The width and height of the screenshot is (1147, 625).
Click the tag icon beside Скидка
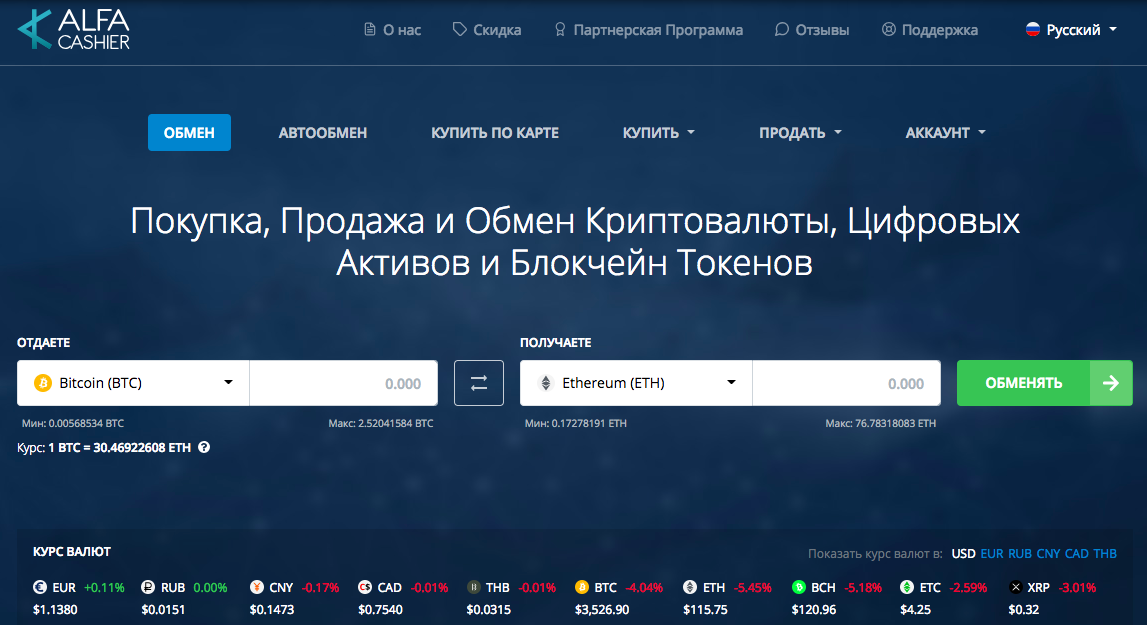(x=459, y=29)
